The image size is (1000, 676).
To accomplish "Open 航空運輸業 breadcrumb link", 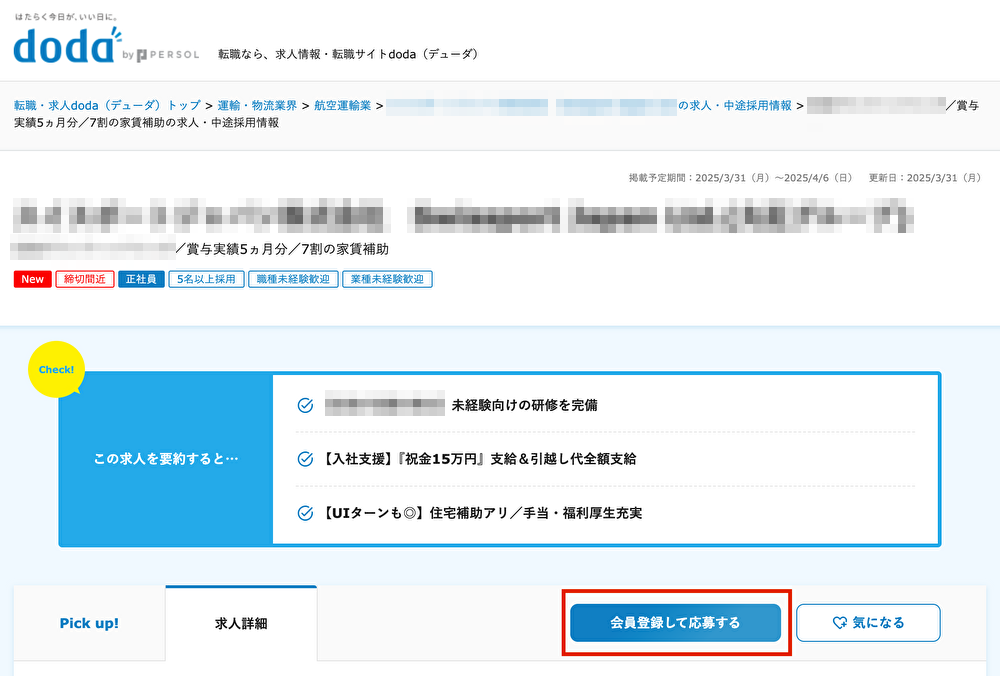I will pos(342,105).
